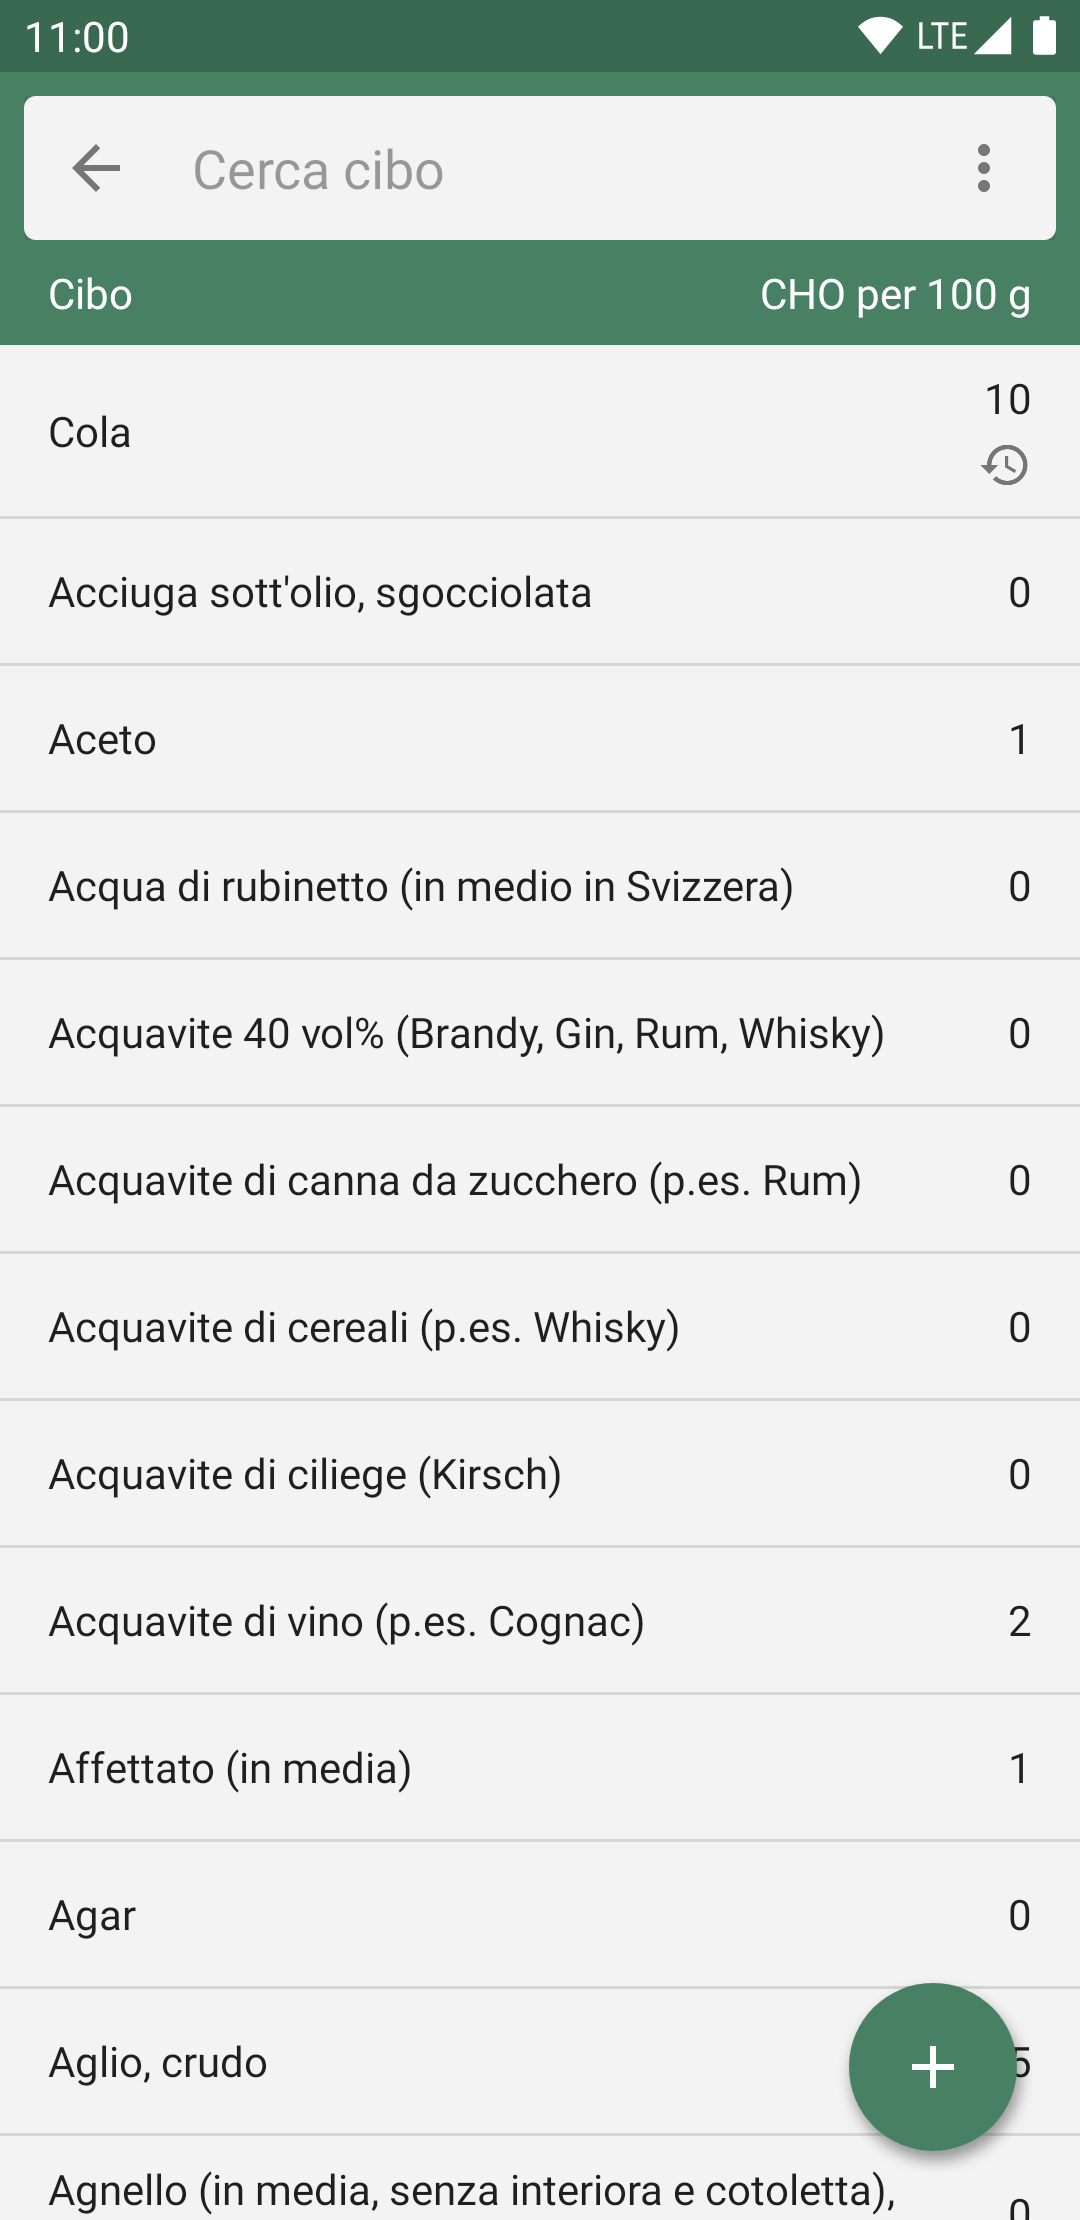Tap the history icon on Cola
The image size is (1080, 2220).
[x=1005, y=465]
